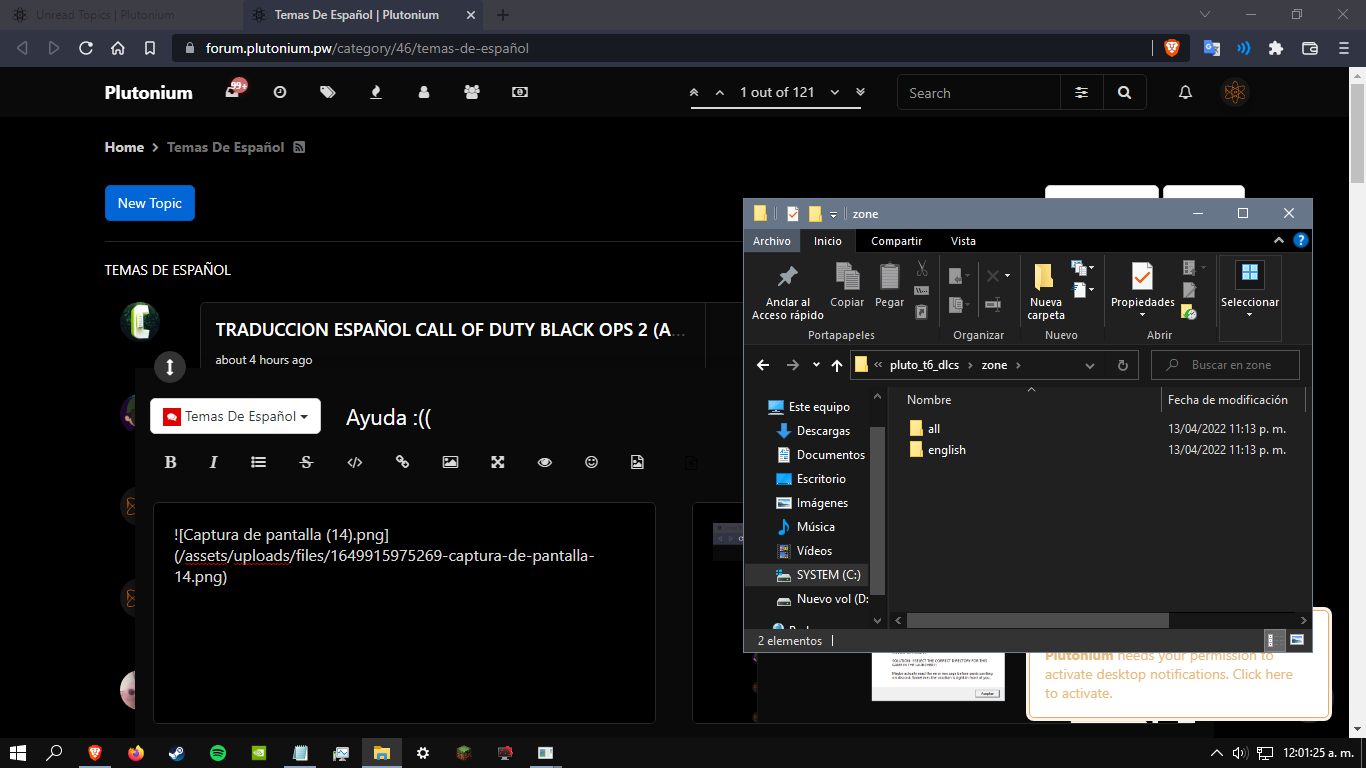The width and height of the screenshot is (1366, 768).
Task: Go to previous page single-up arrow
Action: click(719, 93)
